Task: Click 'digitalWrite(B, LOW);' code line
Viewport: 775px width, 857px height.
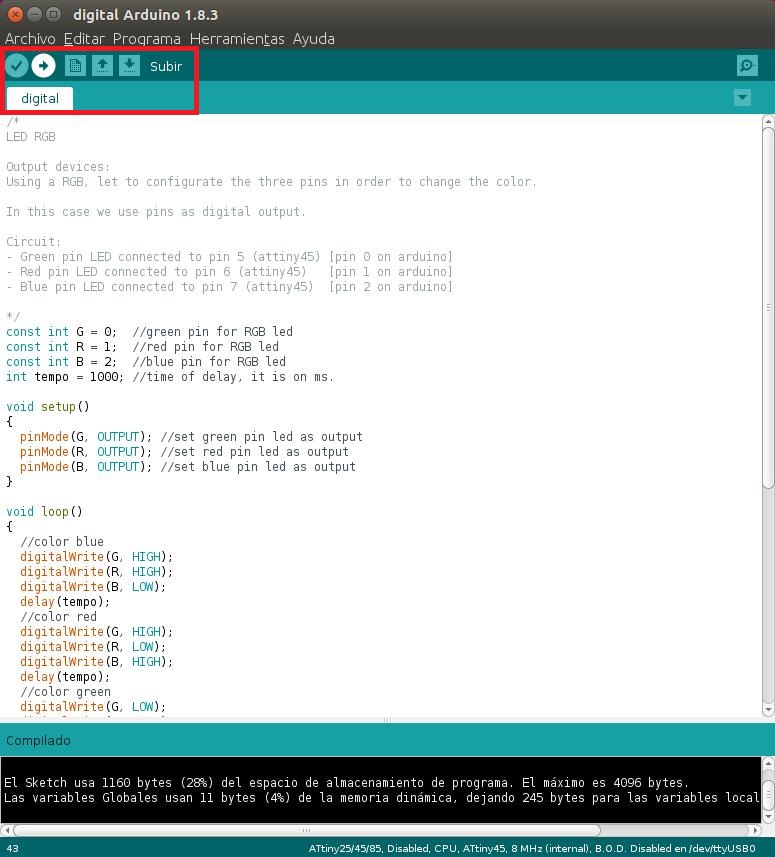Action: (x=93, y=587)
